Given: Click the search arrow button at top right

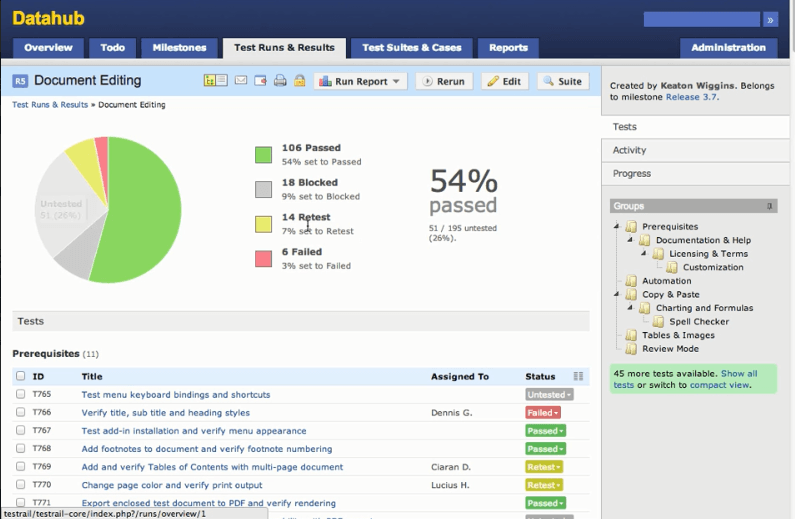Looking at the screenshot, I should point(770,19).
